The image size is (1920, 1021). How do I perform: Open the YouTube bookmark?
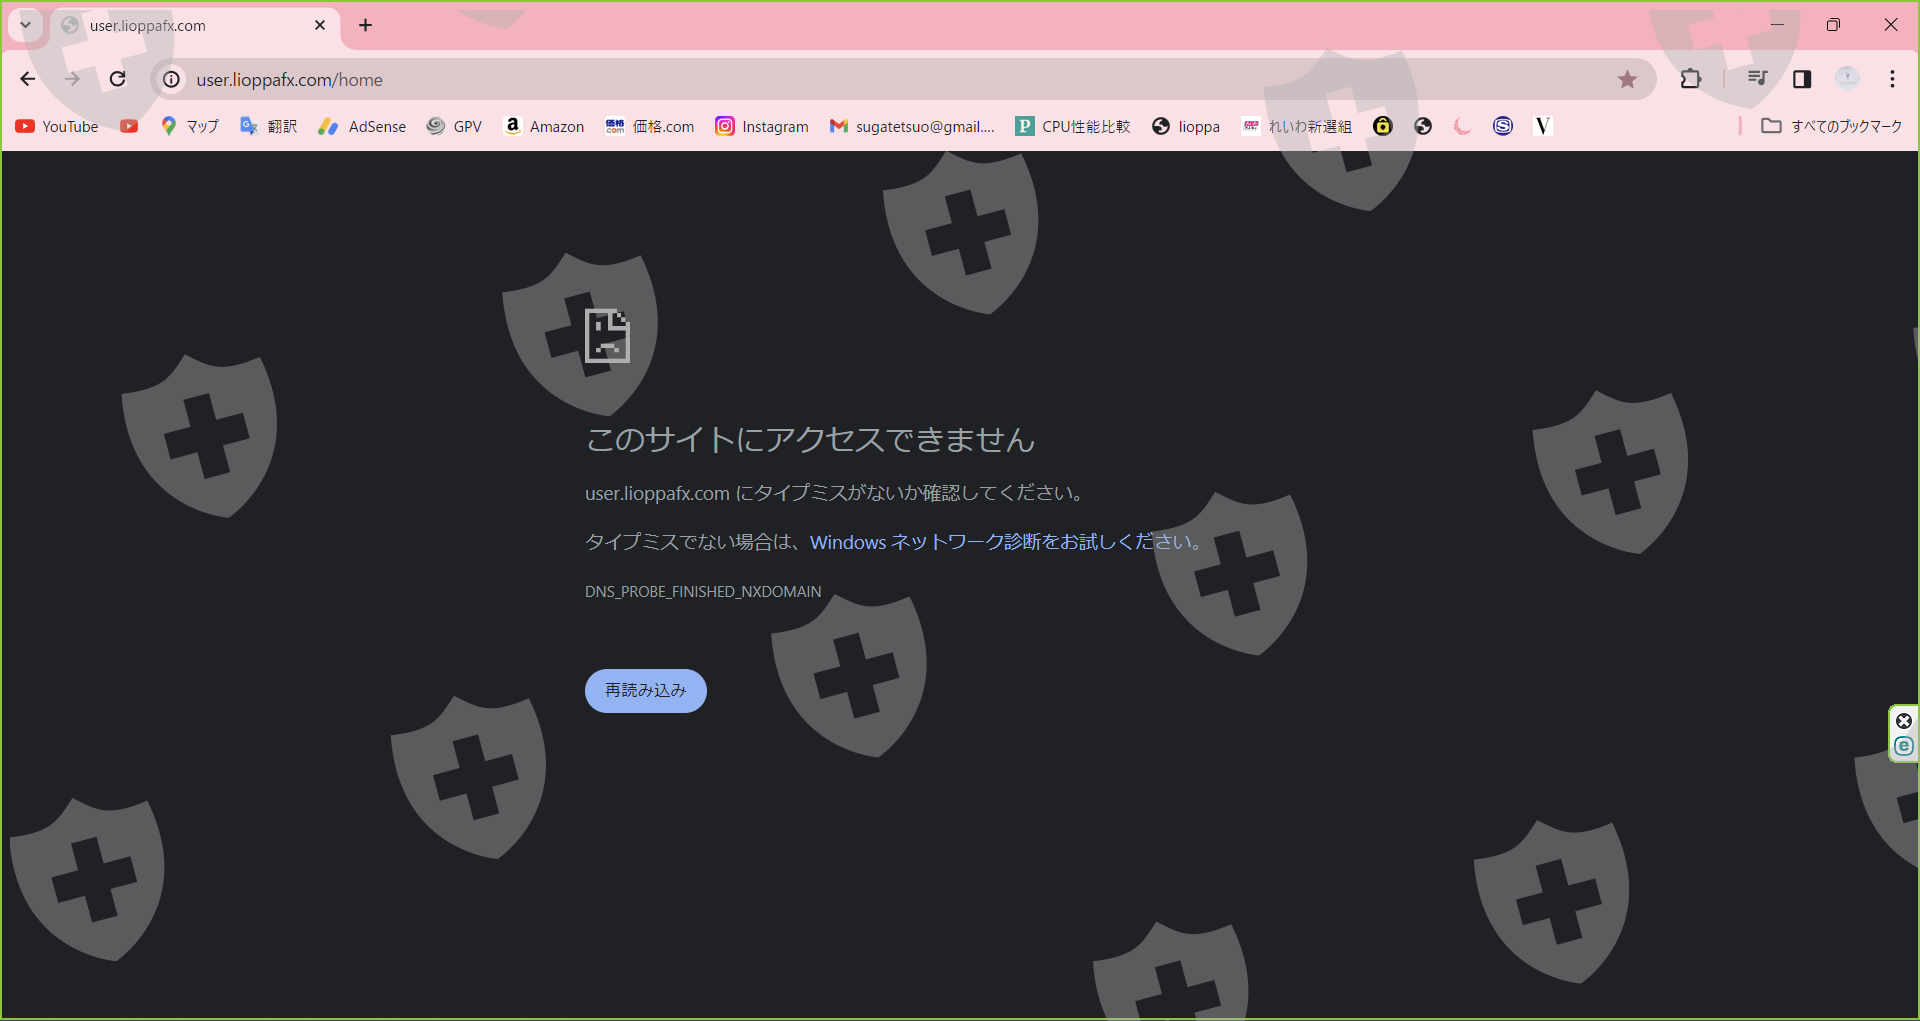tap(57, 126)
